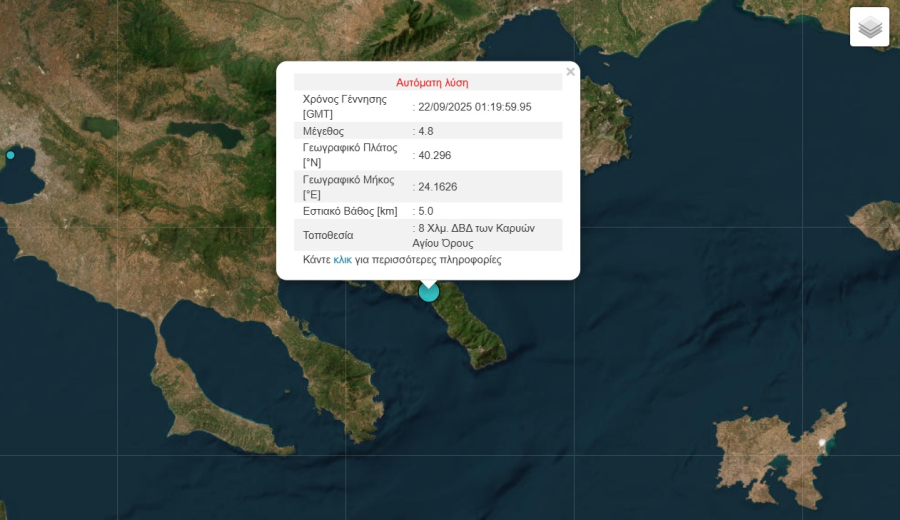Close the earthquake info popup
The image size is (900, 520).
pyautogui.click(x=570, y=72)
